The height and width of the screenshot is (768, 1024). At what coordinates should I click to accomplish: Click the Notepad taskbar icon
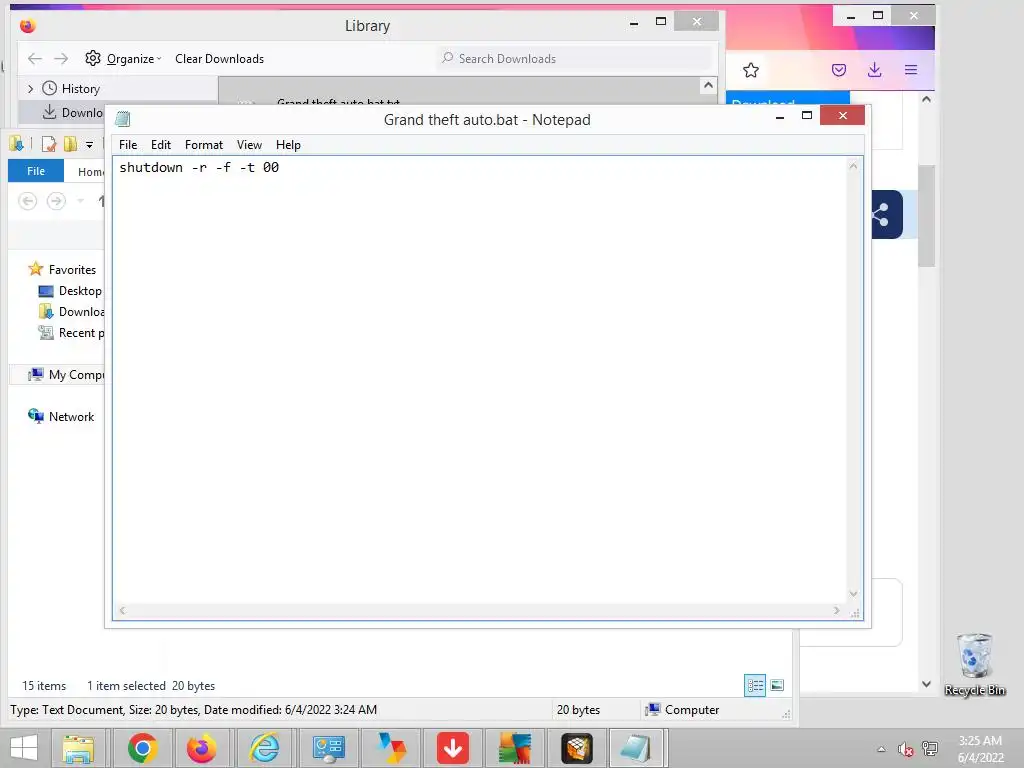(635, 748)
